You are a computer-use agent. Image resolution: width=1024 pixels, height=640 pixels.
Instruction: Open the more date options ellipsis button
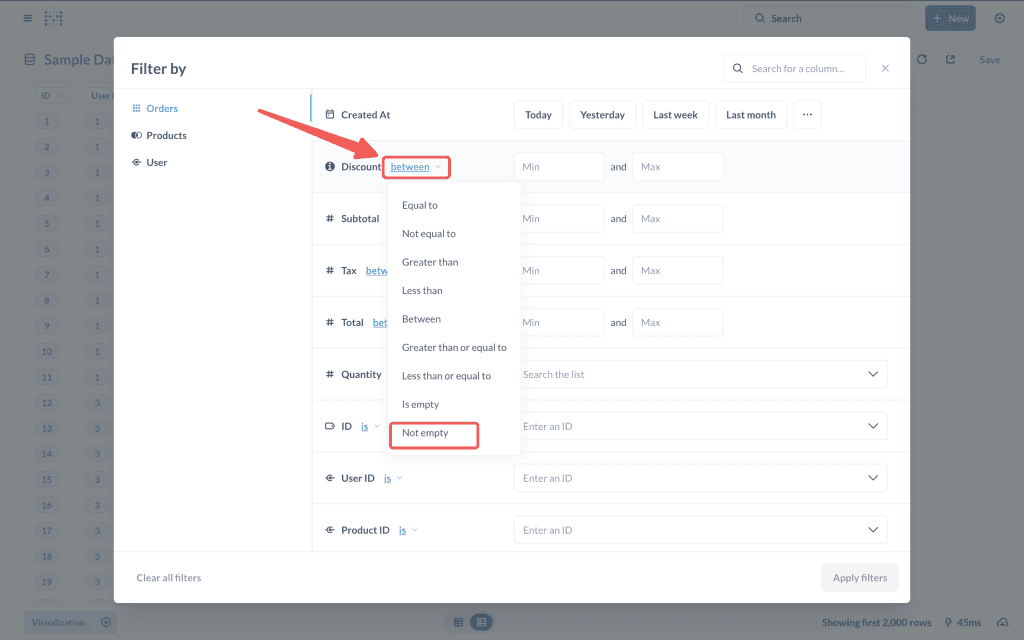[807, 115]
